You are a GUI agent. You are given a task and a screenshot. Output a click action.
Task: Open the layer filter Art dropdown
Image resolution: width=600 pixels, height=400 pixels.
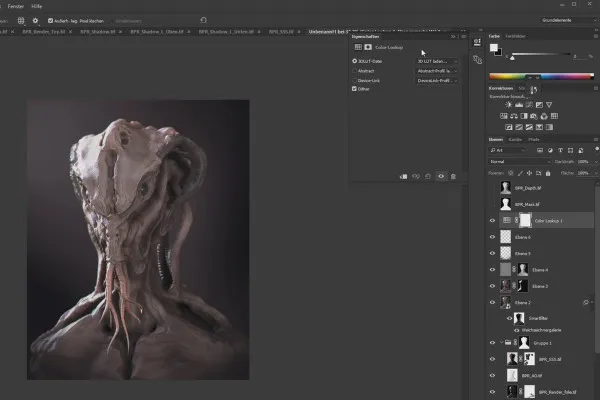508,150
